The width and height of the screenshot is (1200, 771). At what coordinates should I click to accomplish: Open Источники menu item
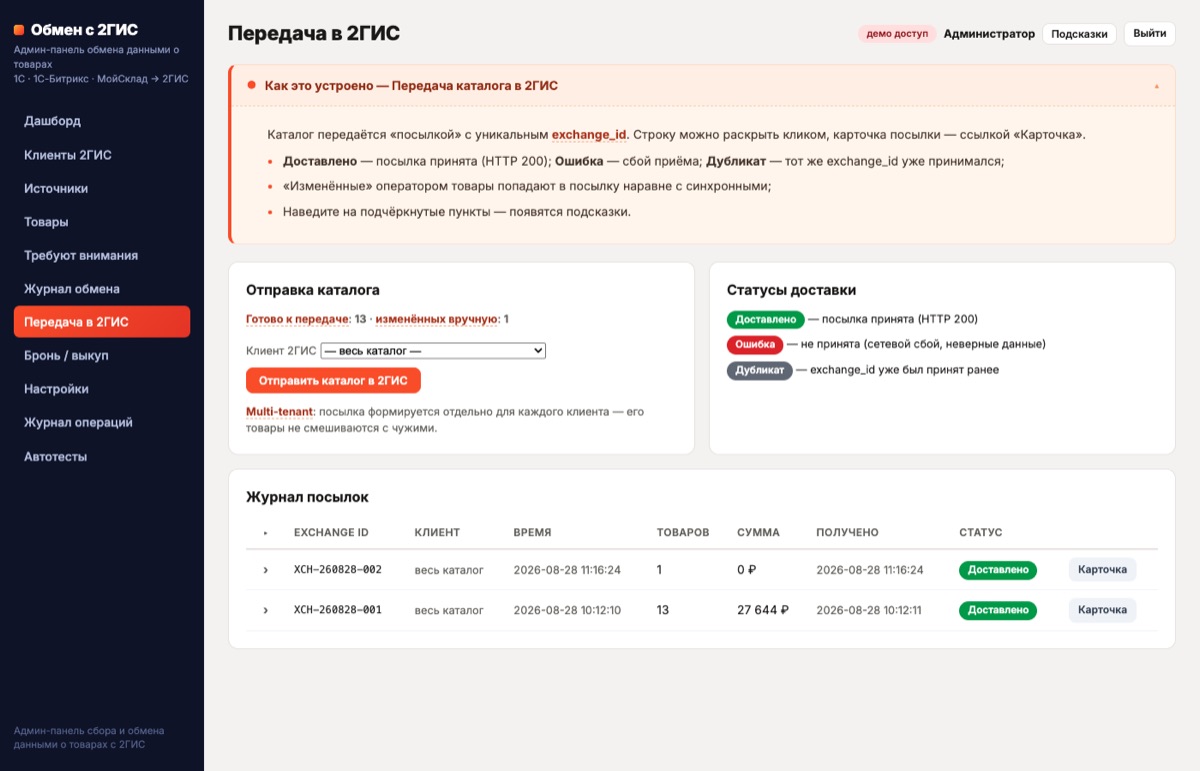pos(102,188)
